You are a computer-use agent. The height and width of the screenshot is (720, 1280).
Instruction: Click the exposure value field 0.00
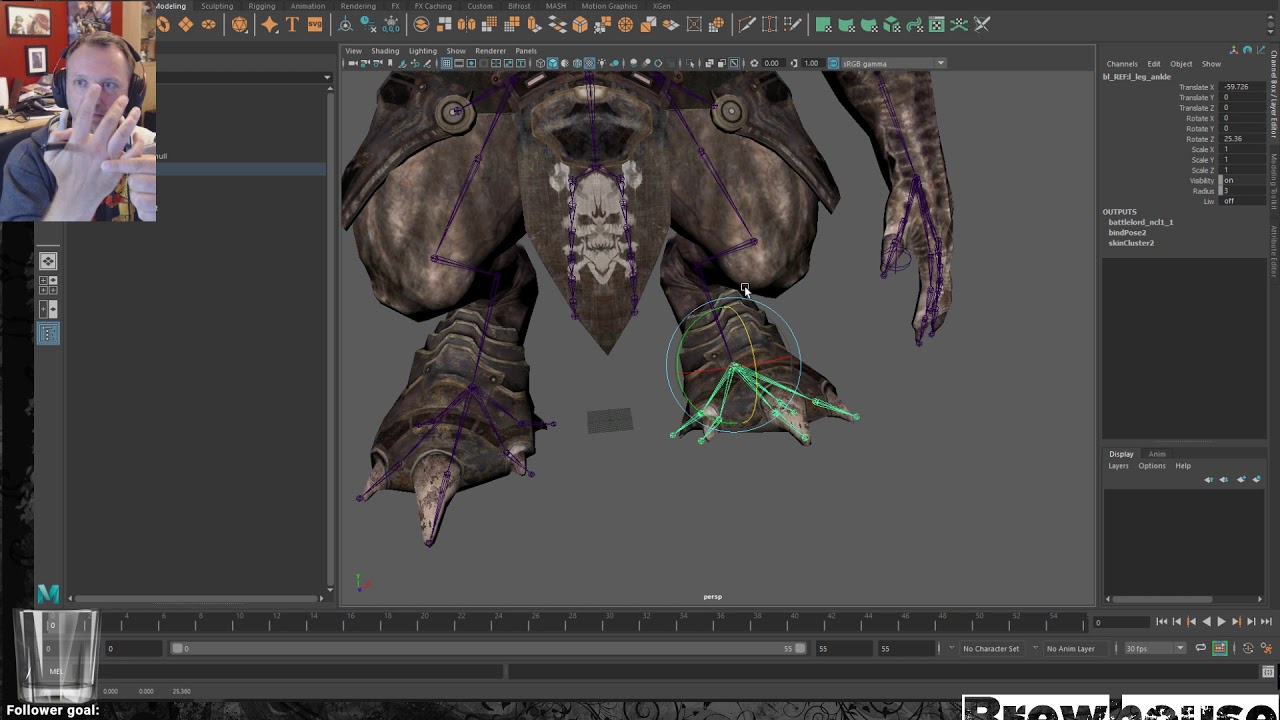pyautogui.click(x=771, y=63)
